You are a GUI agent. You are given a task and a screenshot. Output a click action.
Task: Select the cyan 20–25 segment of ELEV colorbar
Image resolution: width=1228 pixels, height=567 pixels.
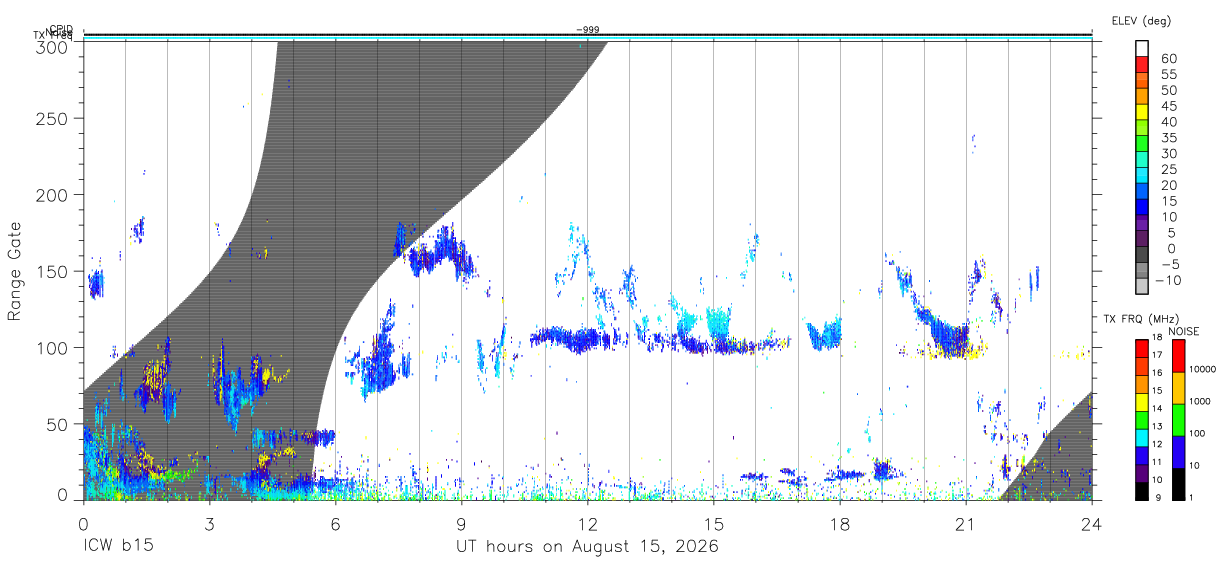pyautogui.click(x=1142, y=177)
